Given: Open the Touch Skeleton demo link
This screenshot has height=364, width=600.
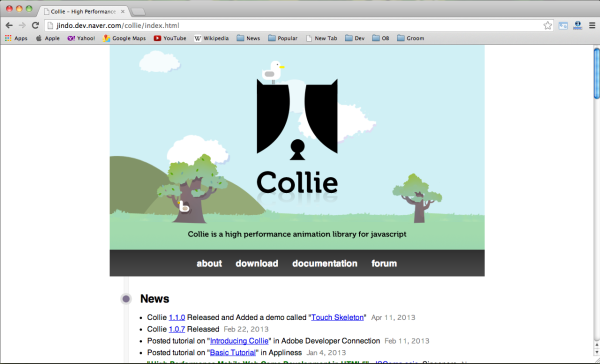Looking at the screenshot, I should (337, 317).
